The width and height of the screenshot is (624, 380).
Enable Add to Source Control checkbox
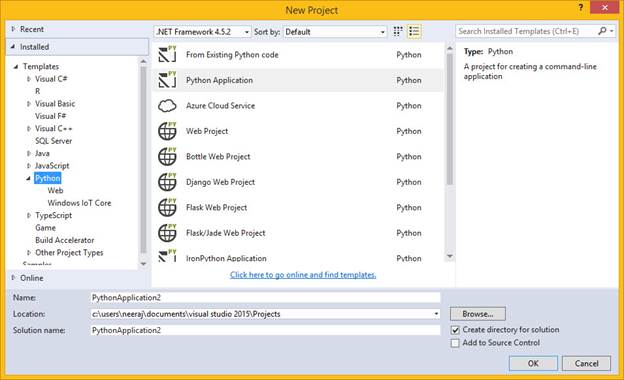pos(455,343)
